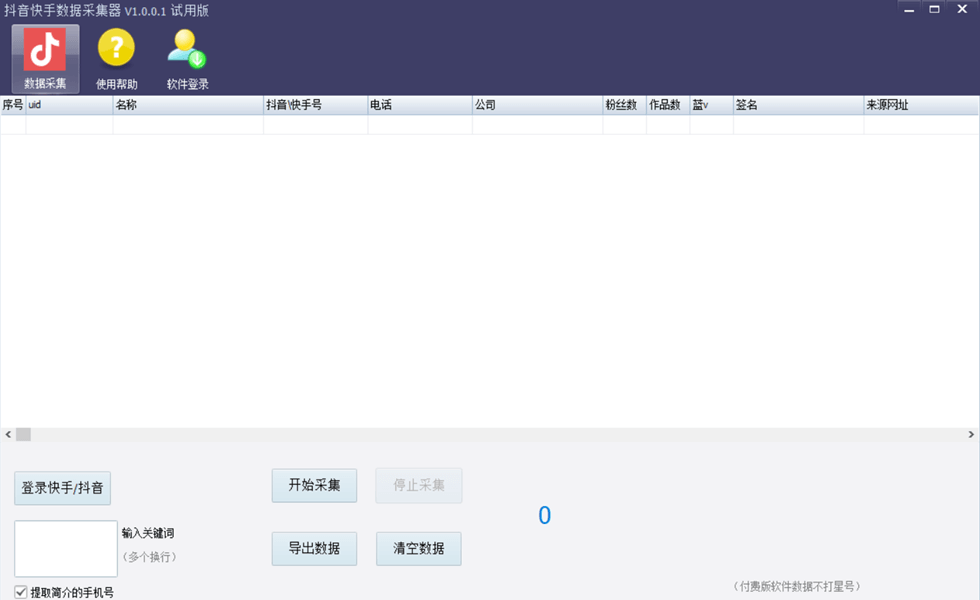Sort by the 签名 column header
980x600 pixels.
798,105
